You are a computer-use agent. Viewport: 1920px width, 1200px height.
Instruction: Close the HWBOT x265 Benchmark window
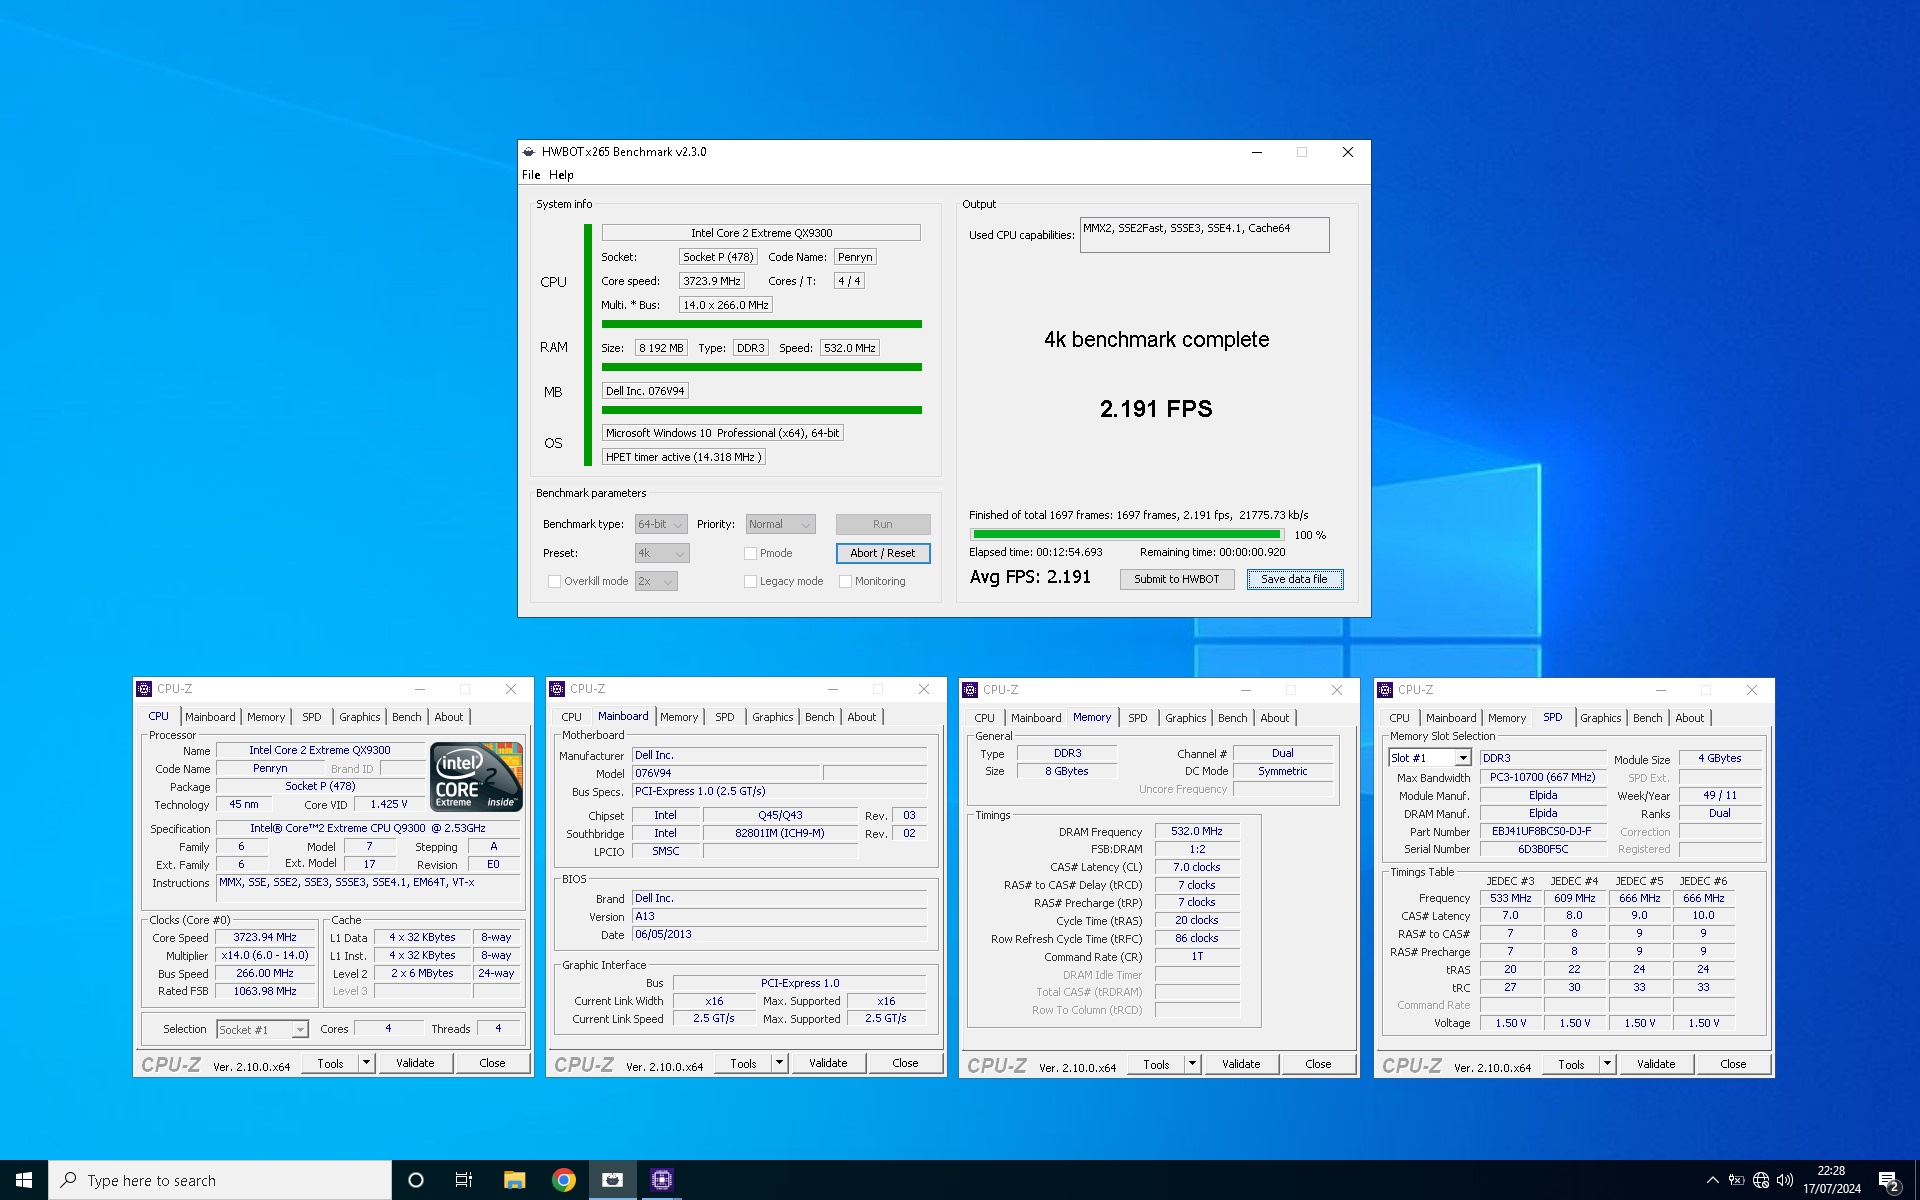pyautogui.click(x=1347, y=152)
